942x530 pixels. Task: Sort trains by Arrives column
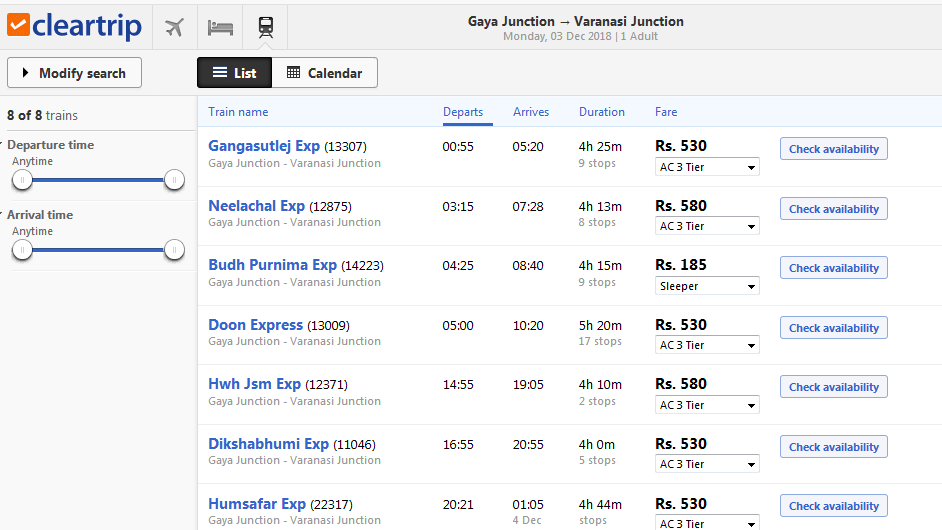coord(531,112)
